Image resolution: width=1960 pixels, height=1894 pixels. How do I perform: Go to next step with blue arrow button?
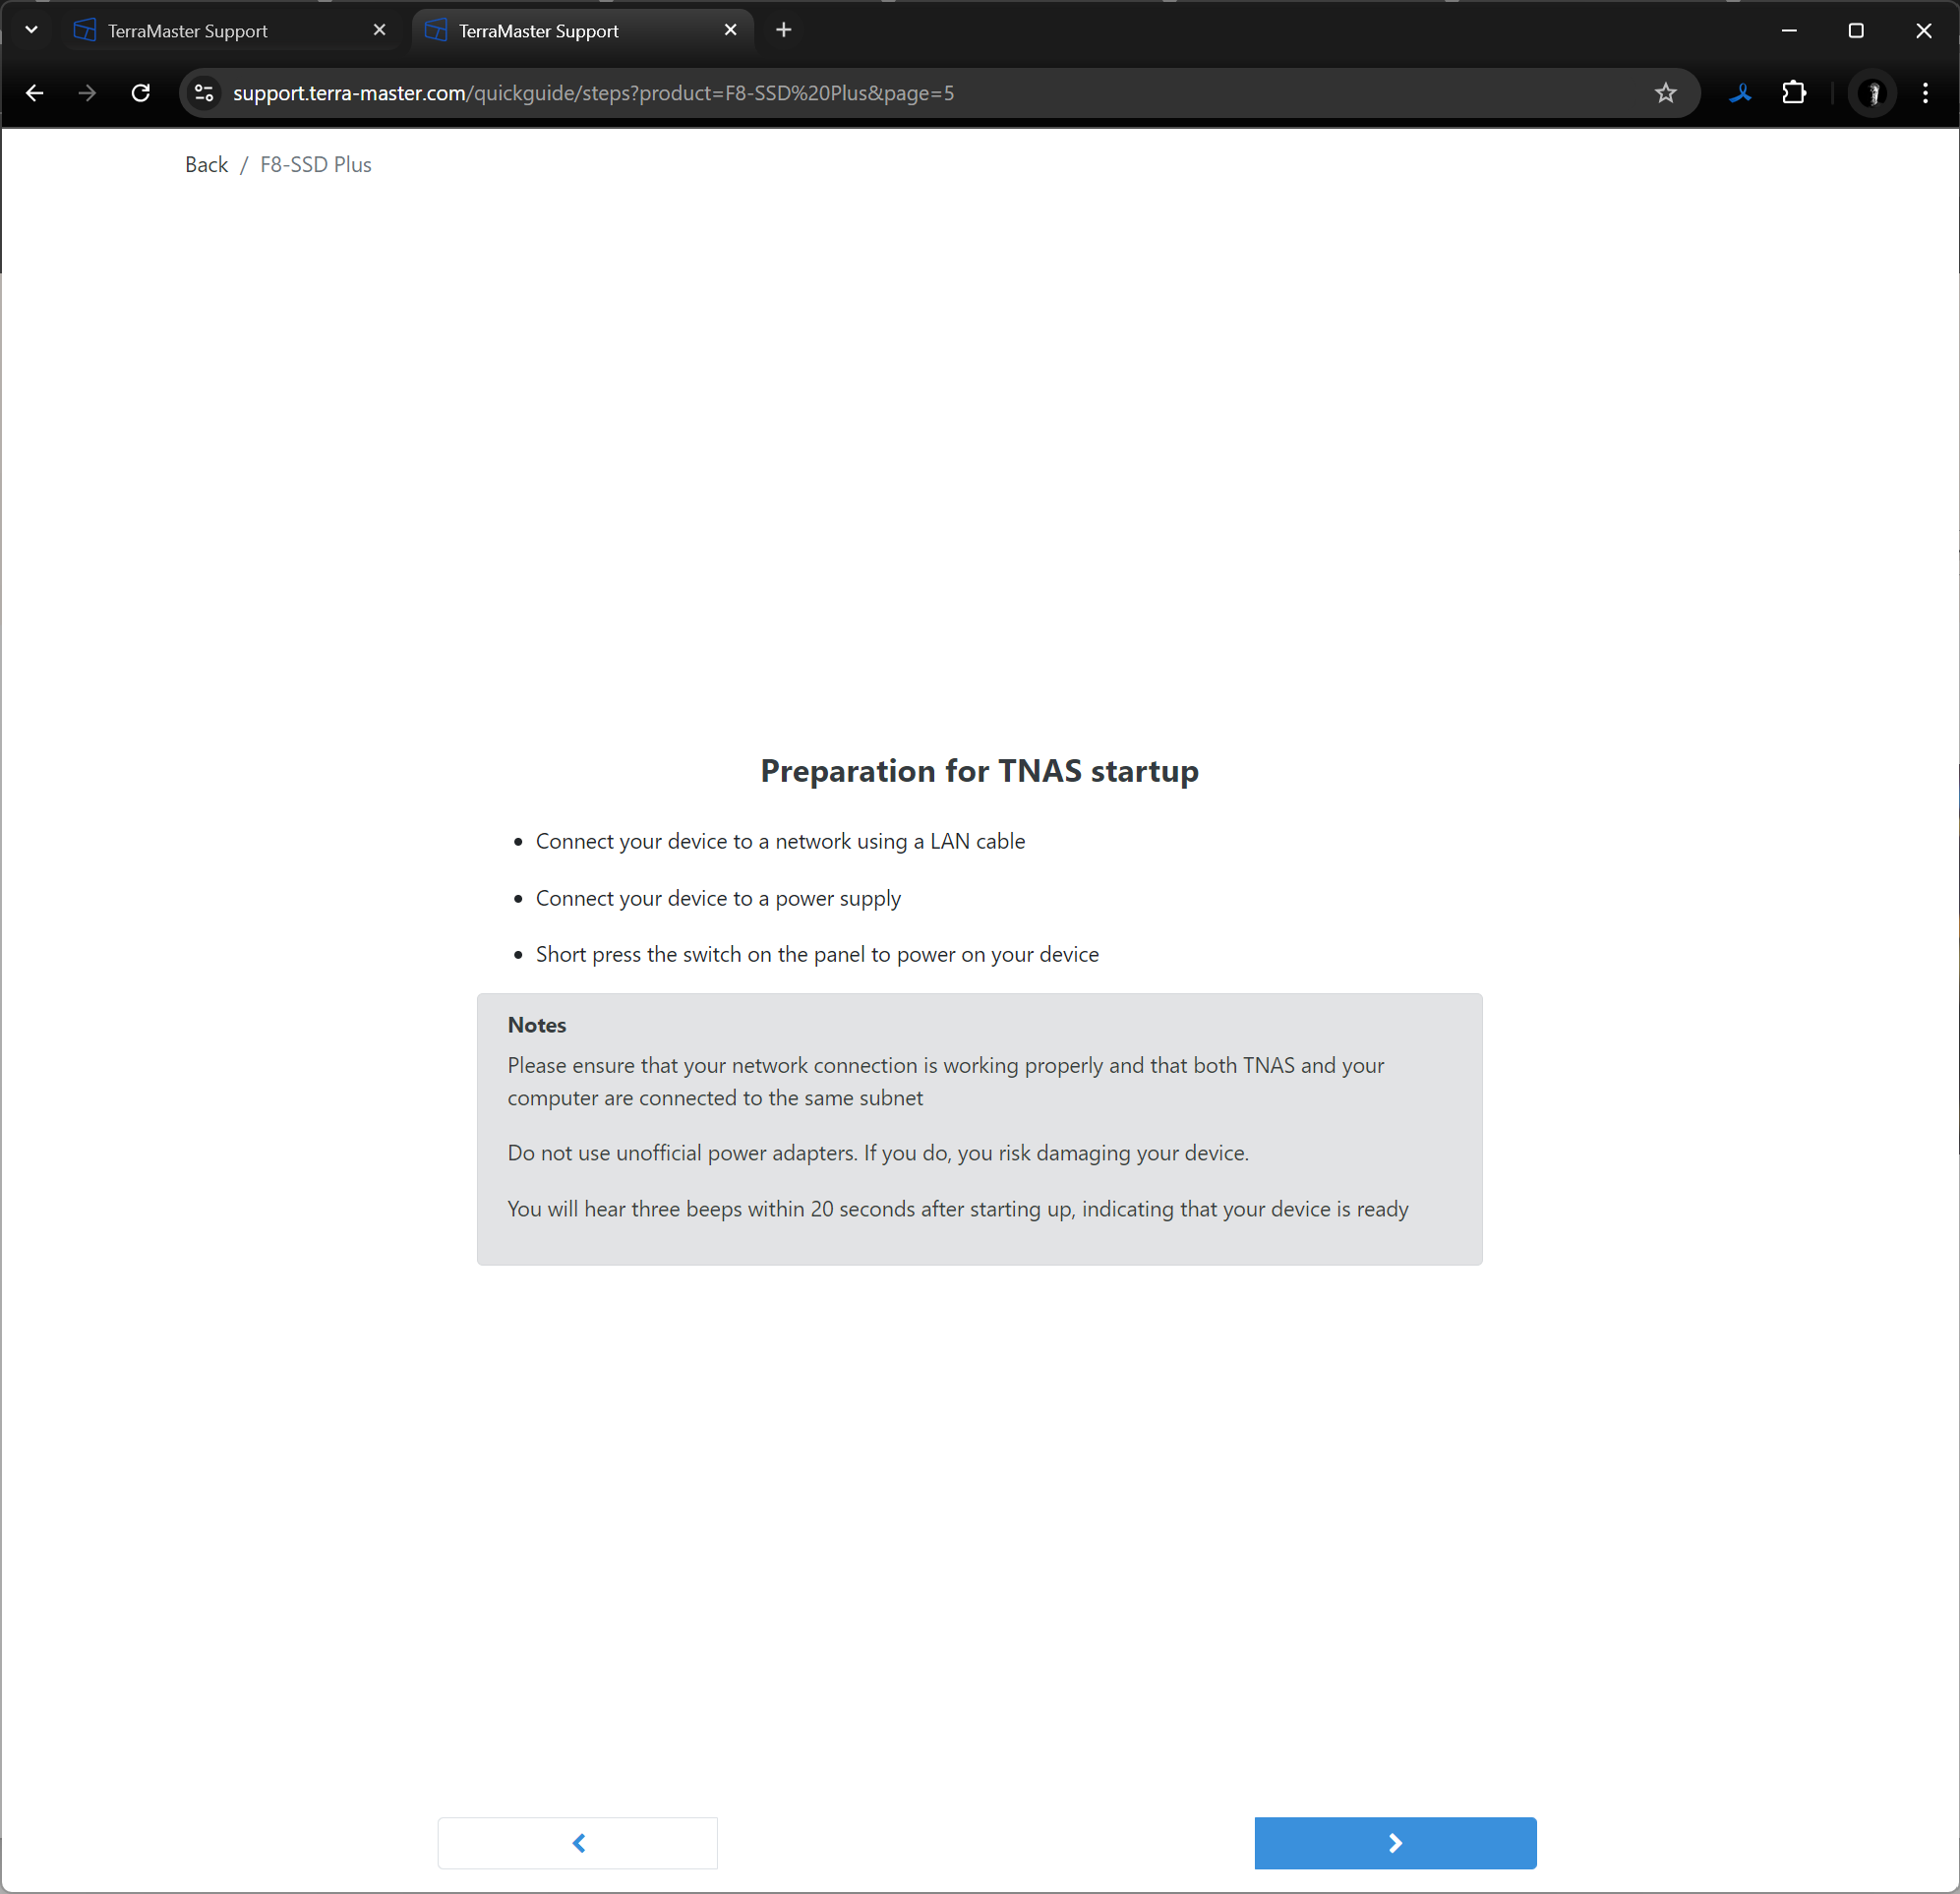coord(1395,1842)
